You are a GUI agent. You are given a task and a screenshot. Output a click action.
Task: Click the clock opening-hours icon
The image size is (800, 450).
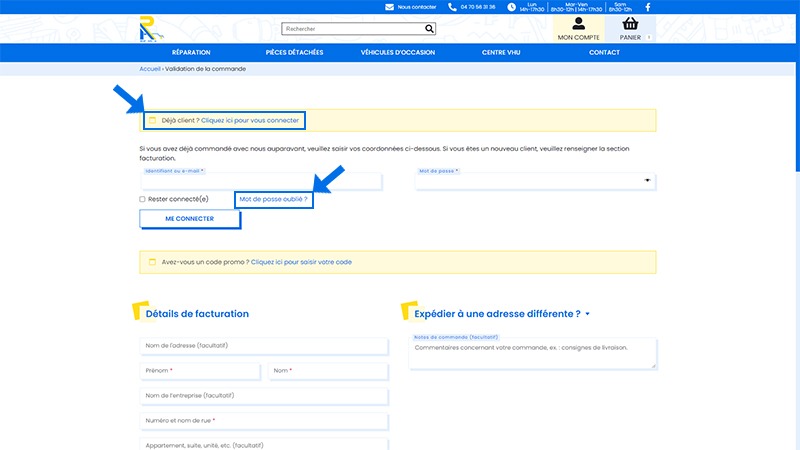coord(511,7)
